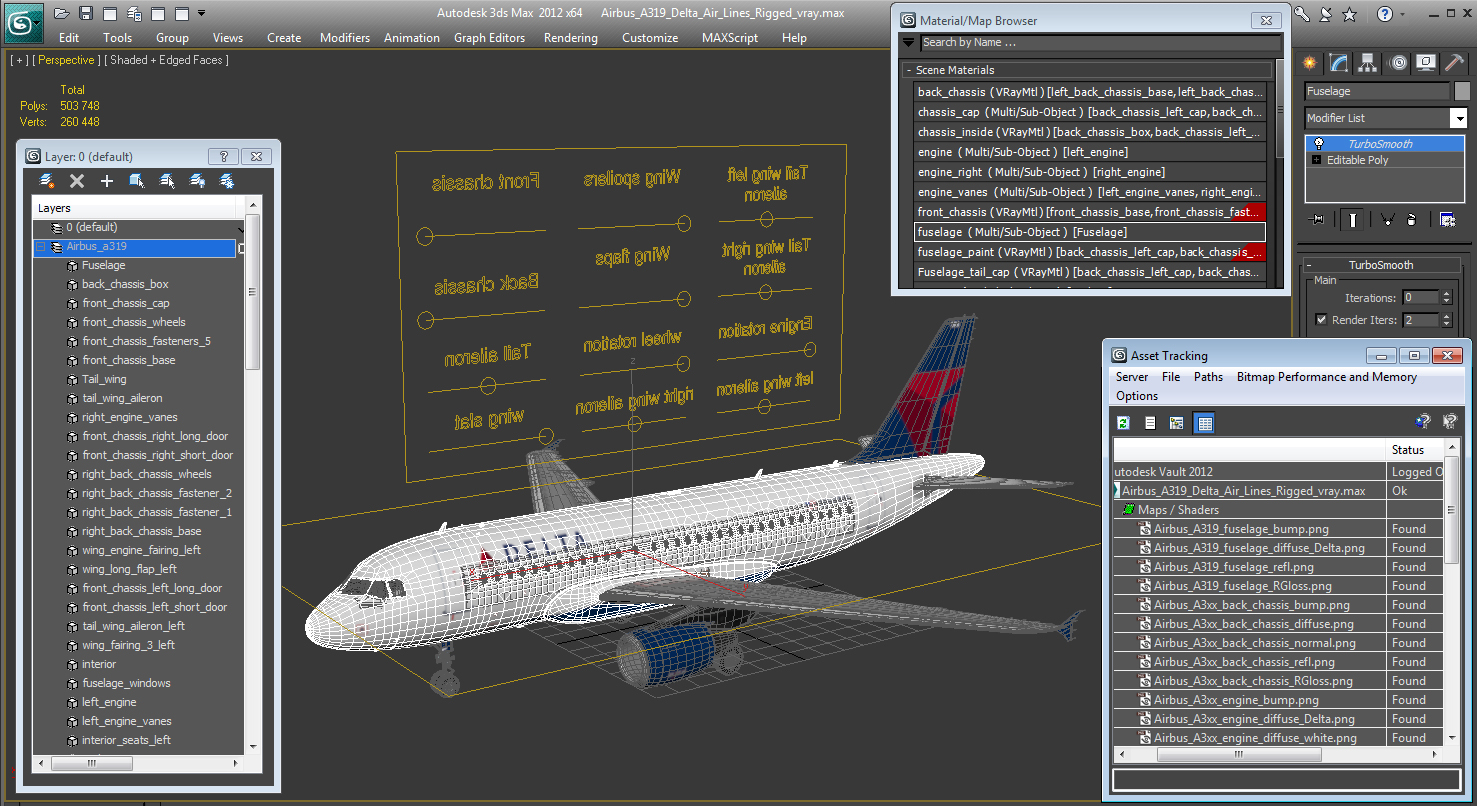Screen dimensions: 1477x806
Task: Open the Modifier List dropdown
Action: (x=1458, y=118)
